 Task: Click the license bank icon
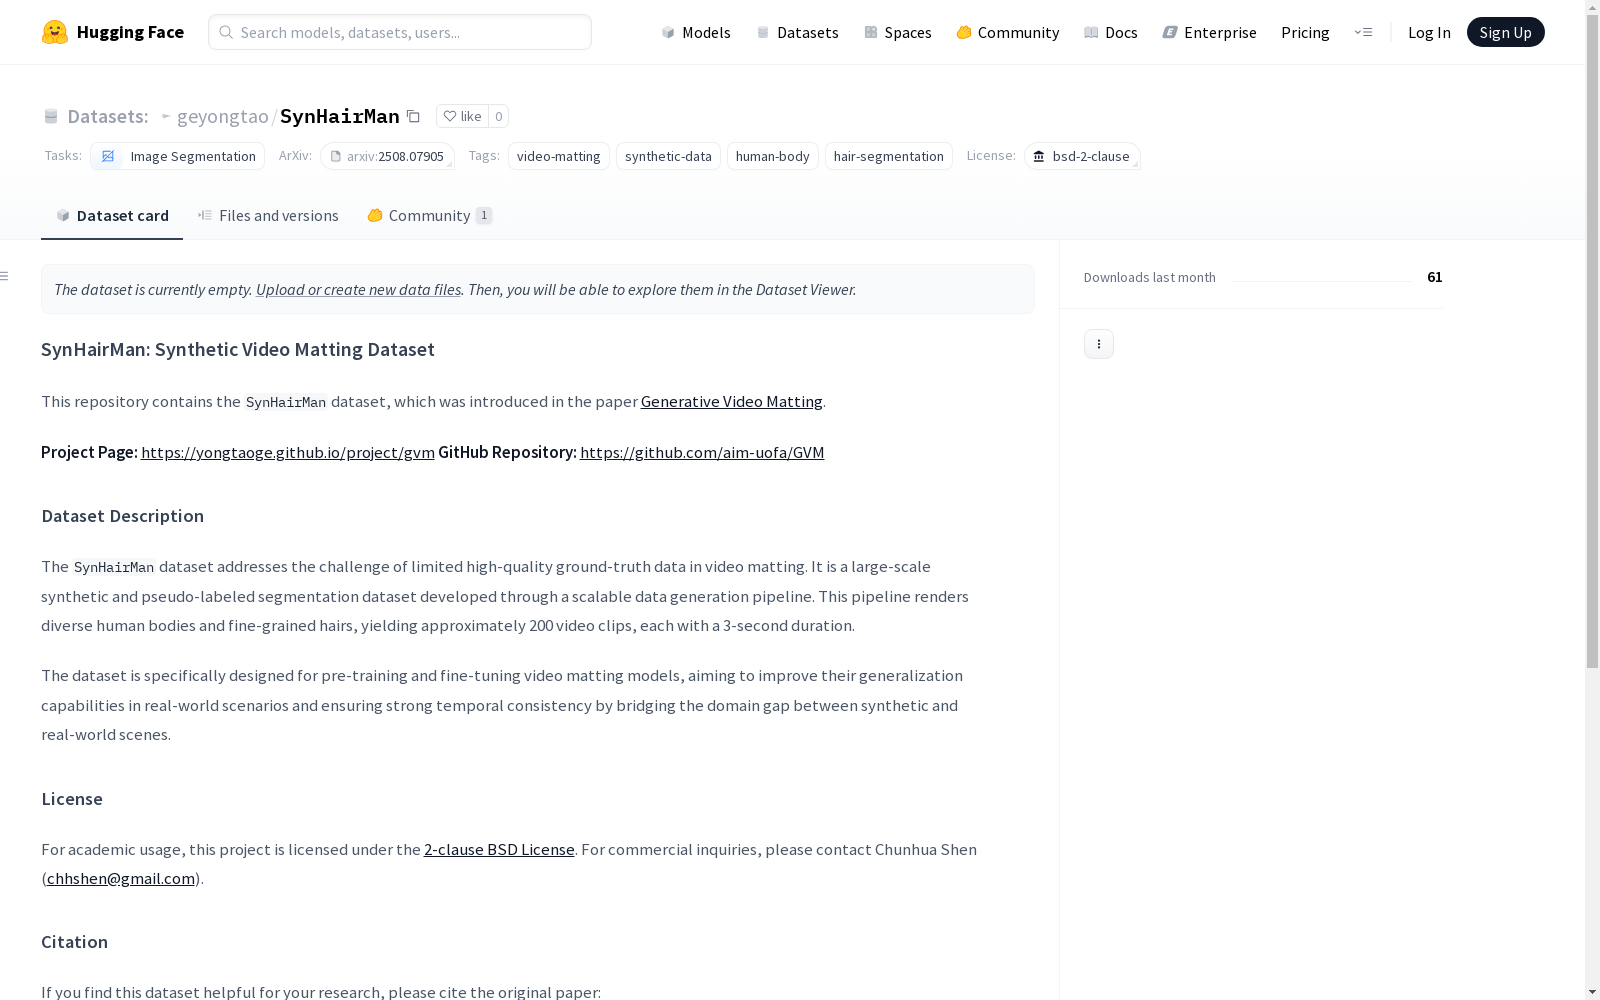pyautogui.click(x=1039, y=156)
